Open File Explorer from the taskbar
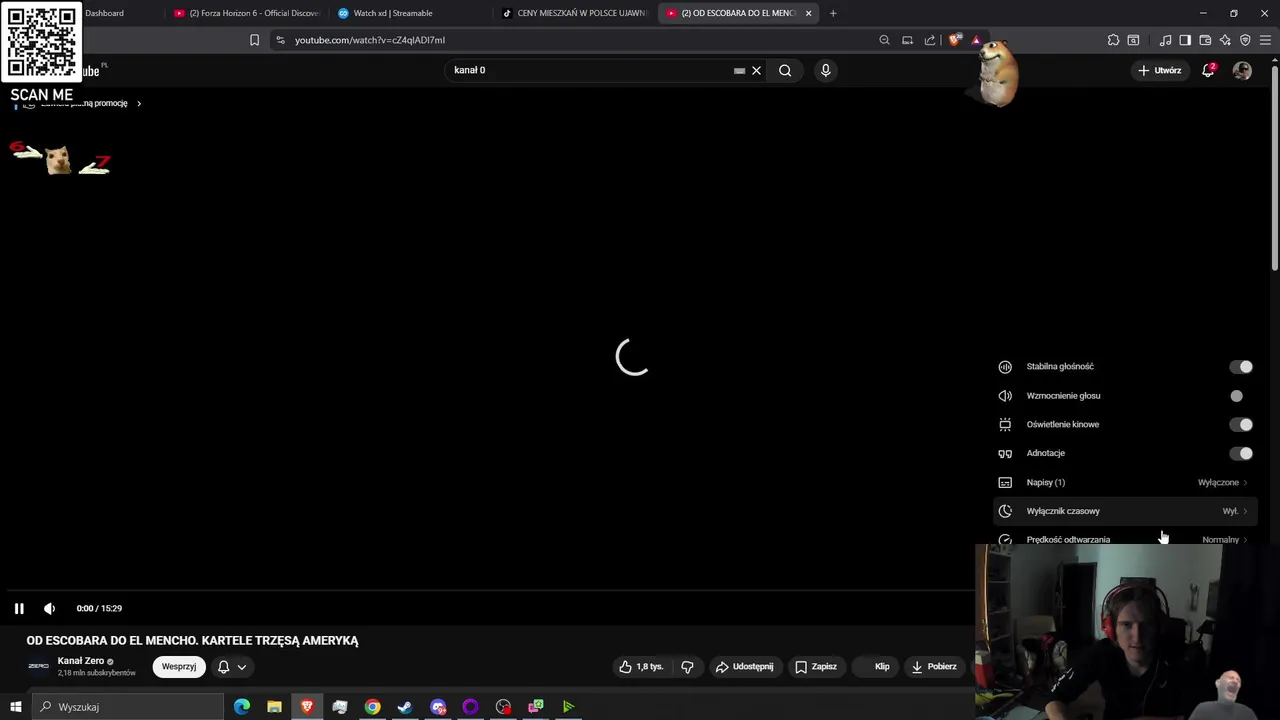Screen dimensions: 1280x720 (x=274, y=707)
